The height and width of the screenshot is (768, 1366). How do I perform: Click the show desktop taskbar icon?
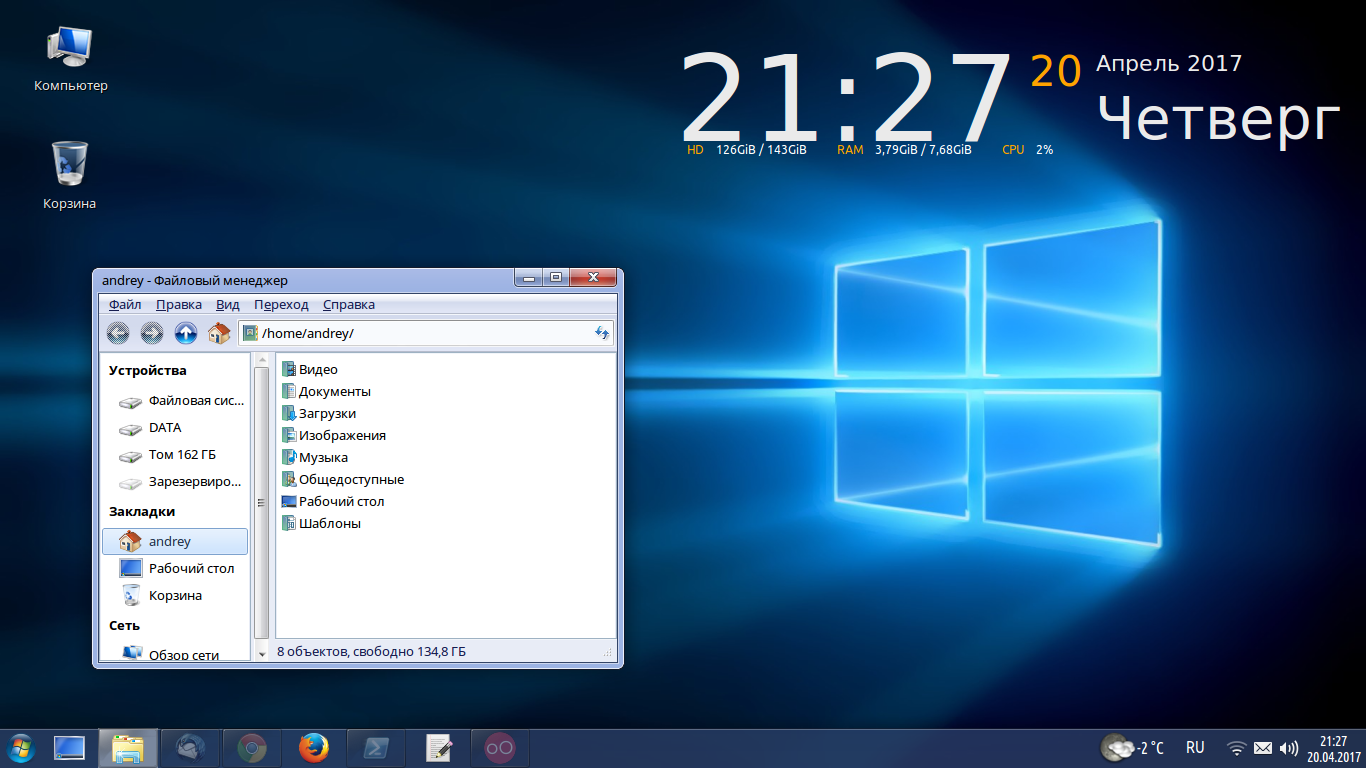(x=69, y=748)
